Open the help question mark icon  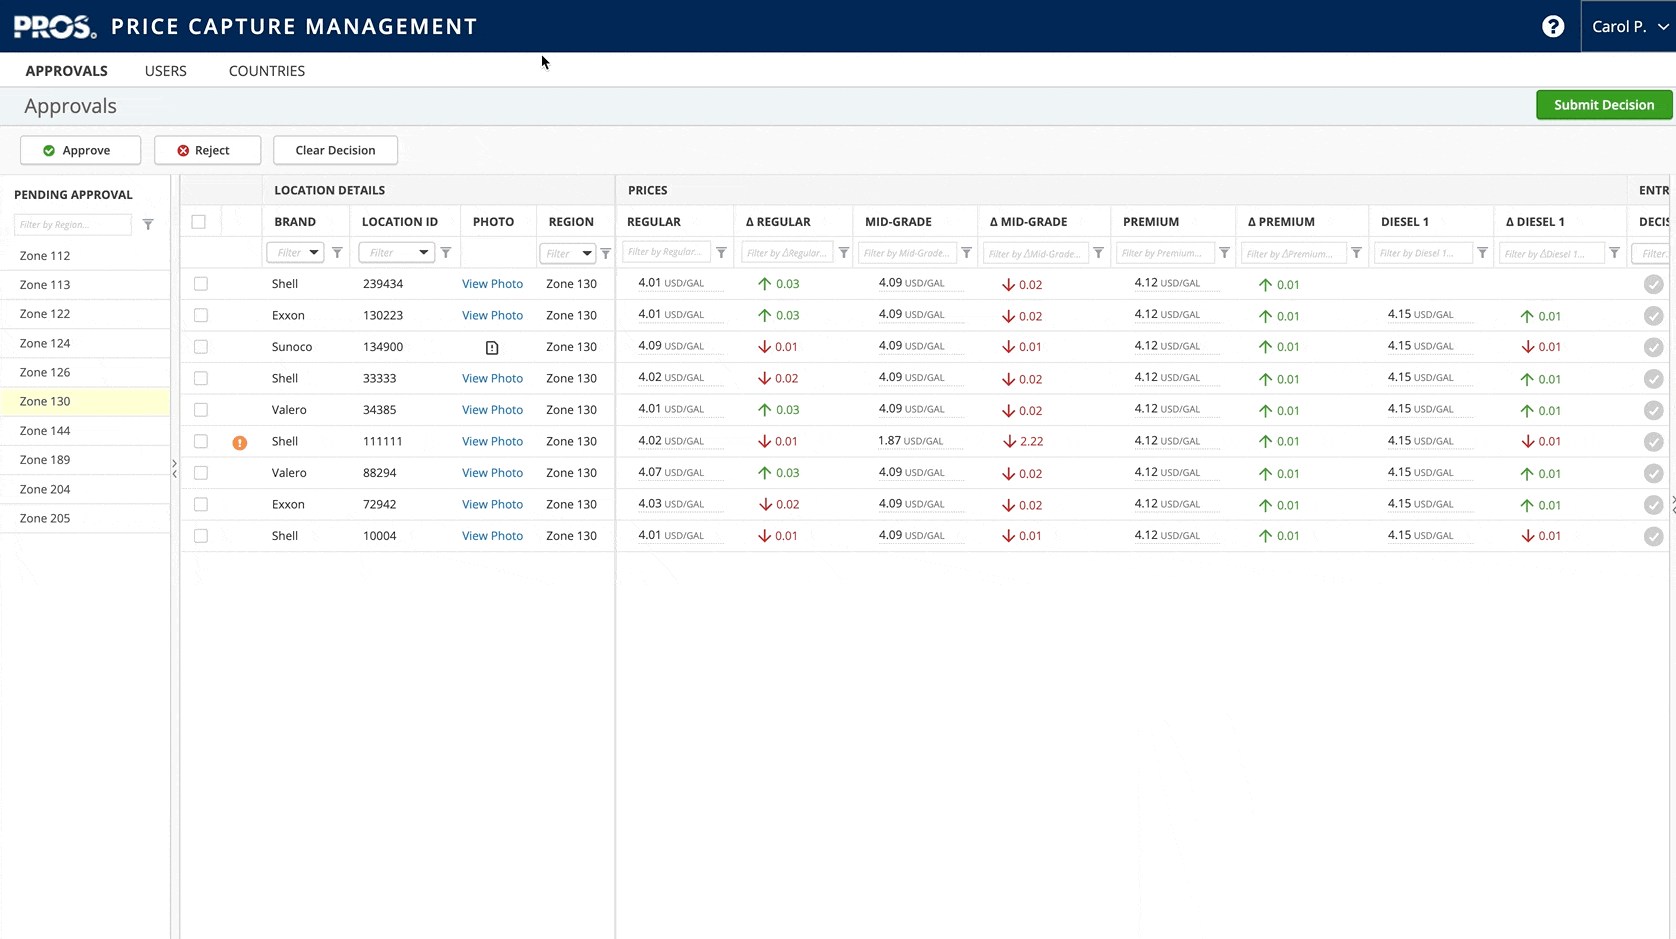[x=1552, y=27]
